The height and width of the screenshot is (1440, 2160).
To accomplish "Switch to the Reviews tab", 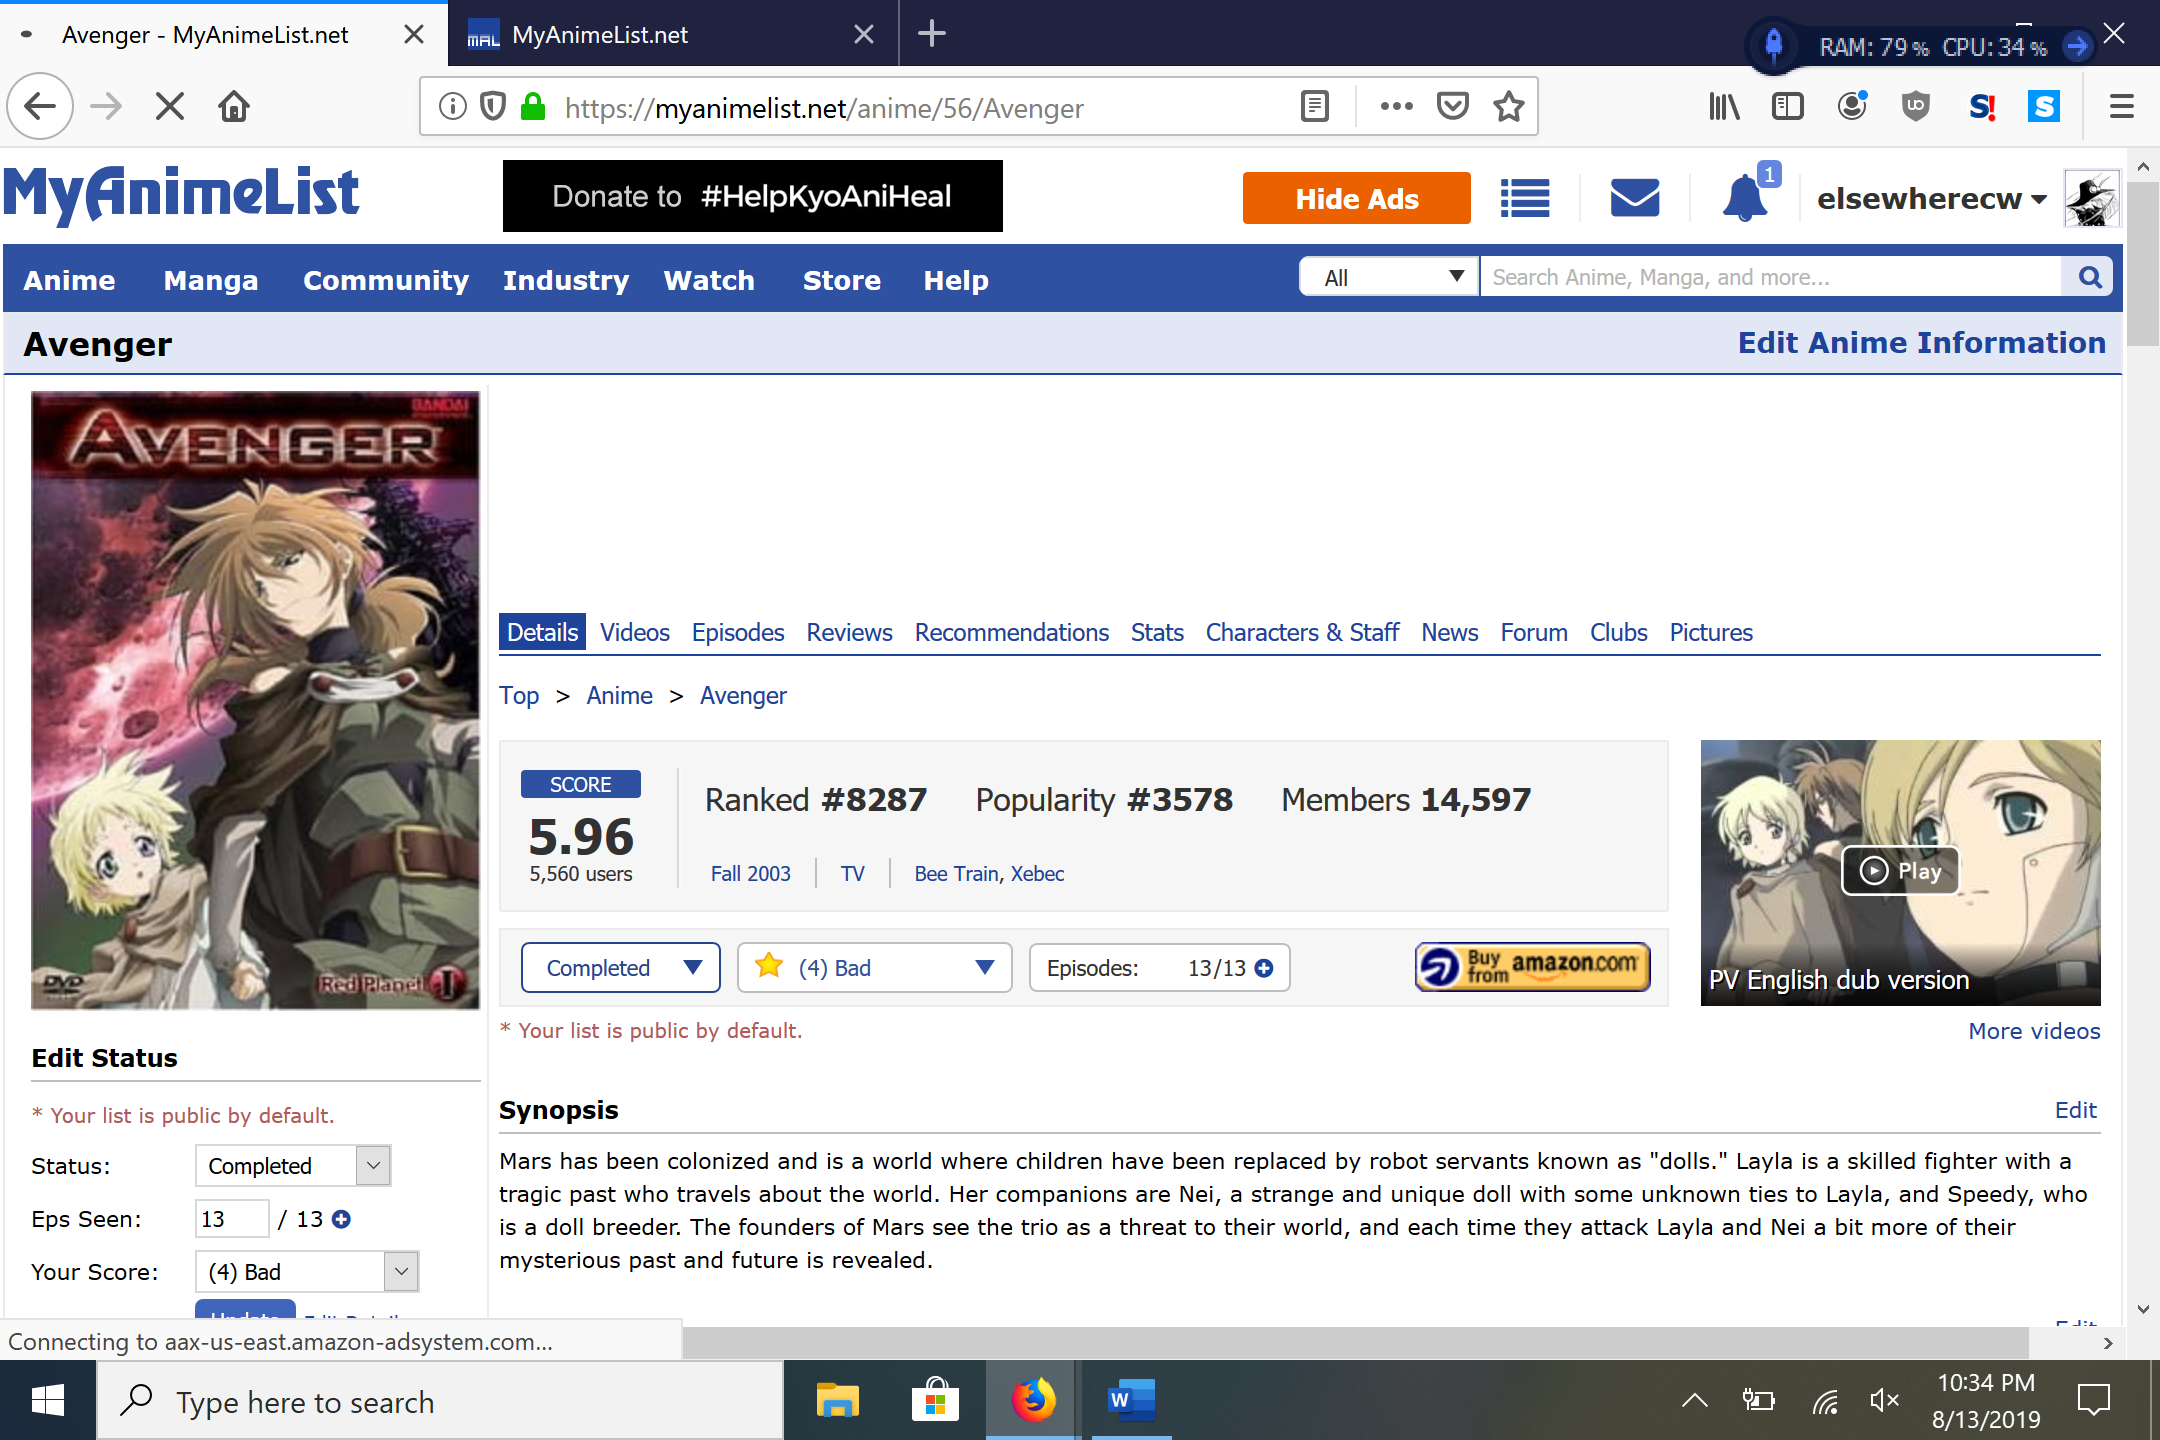I will point(849,632).
